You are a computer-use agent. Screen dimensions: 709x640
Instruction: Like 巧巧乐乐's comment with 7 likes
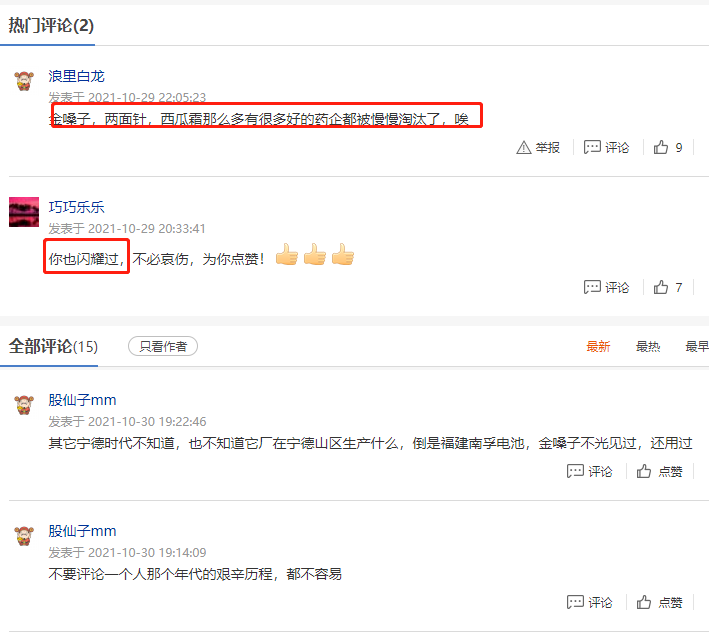pos(668,287)
